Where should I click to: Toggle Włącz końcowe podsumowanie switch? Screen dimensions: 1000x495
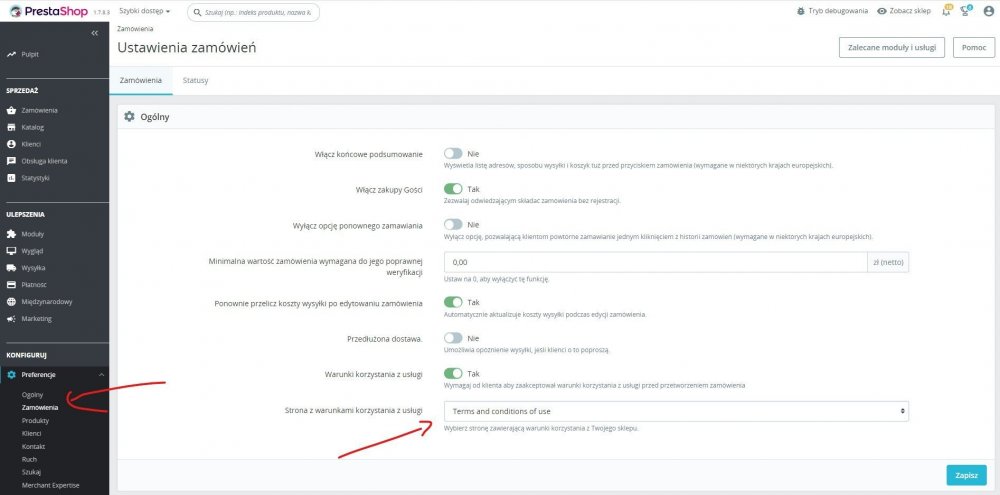(x=453, y=153)
